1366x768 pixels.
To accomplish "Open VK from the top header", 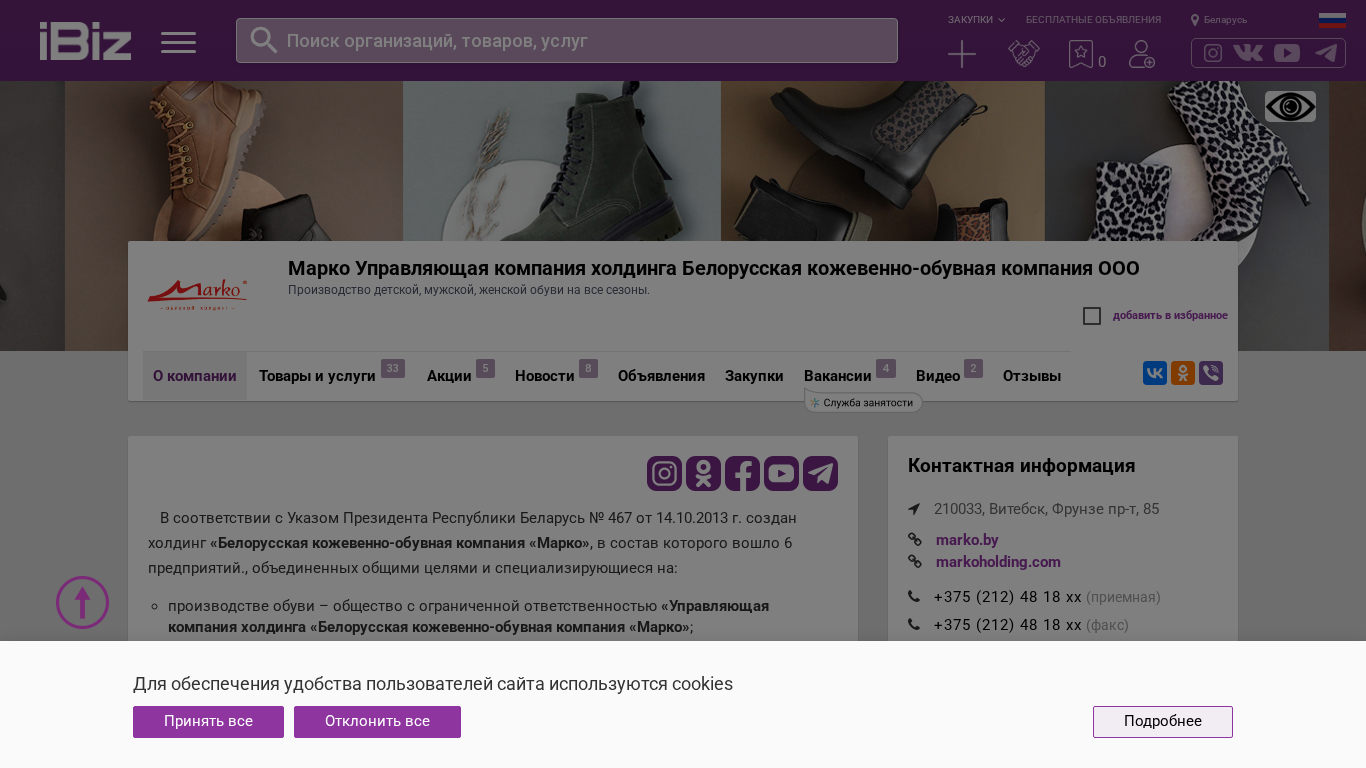I will coord(1248,53).
